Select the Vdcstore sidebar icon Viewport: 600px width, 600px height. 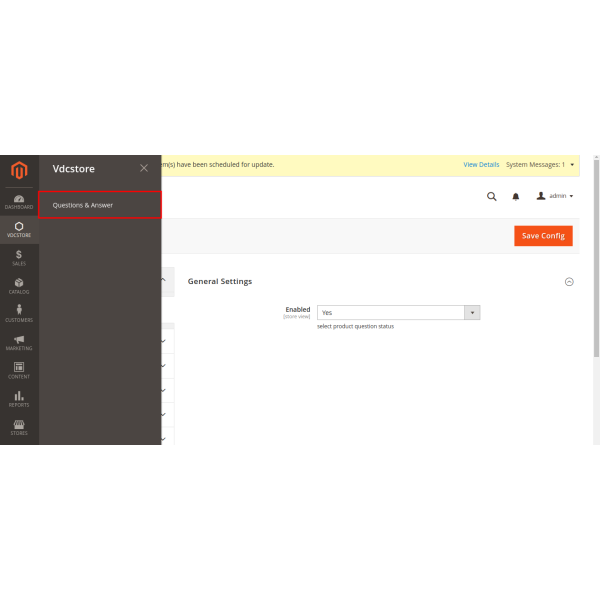pyautogui.click(x=19, y=229)
